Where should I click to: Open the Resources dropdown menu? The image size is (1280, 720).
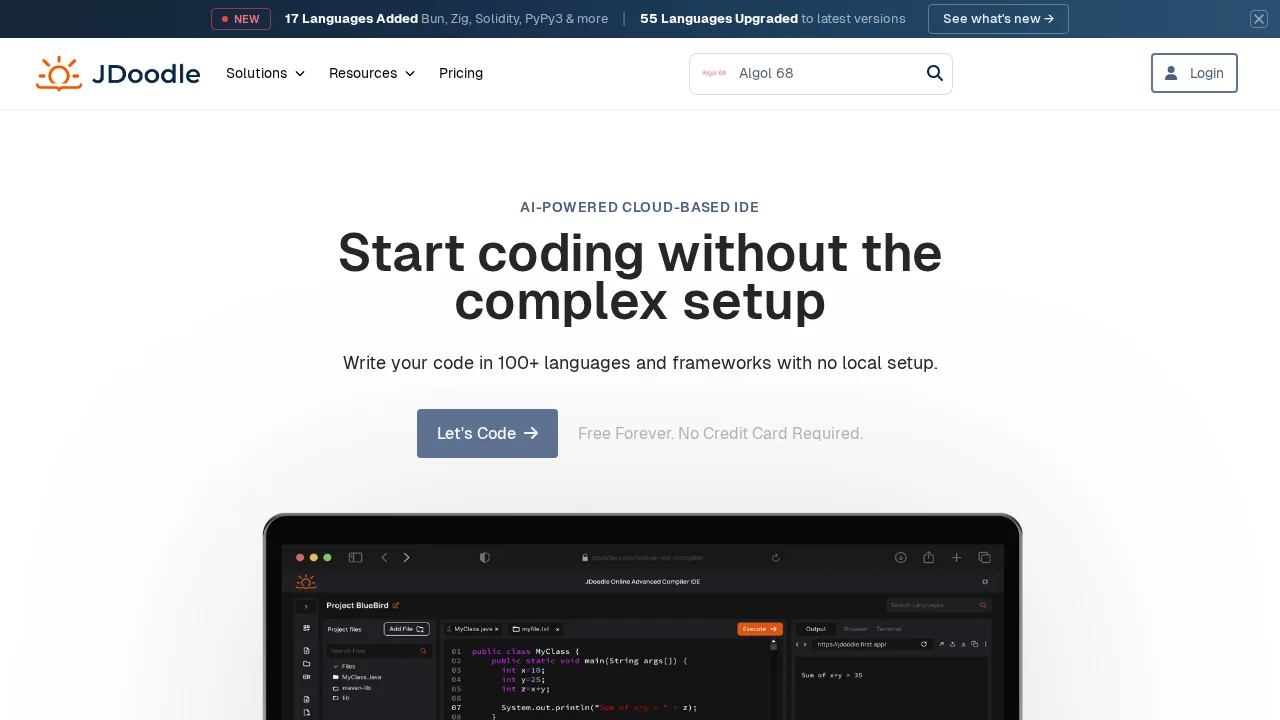[371, 73]
